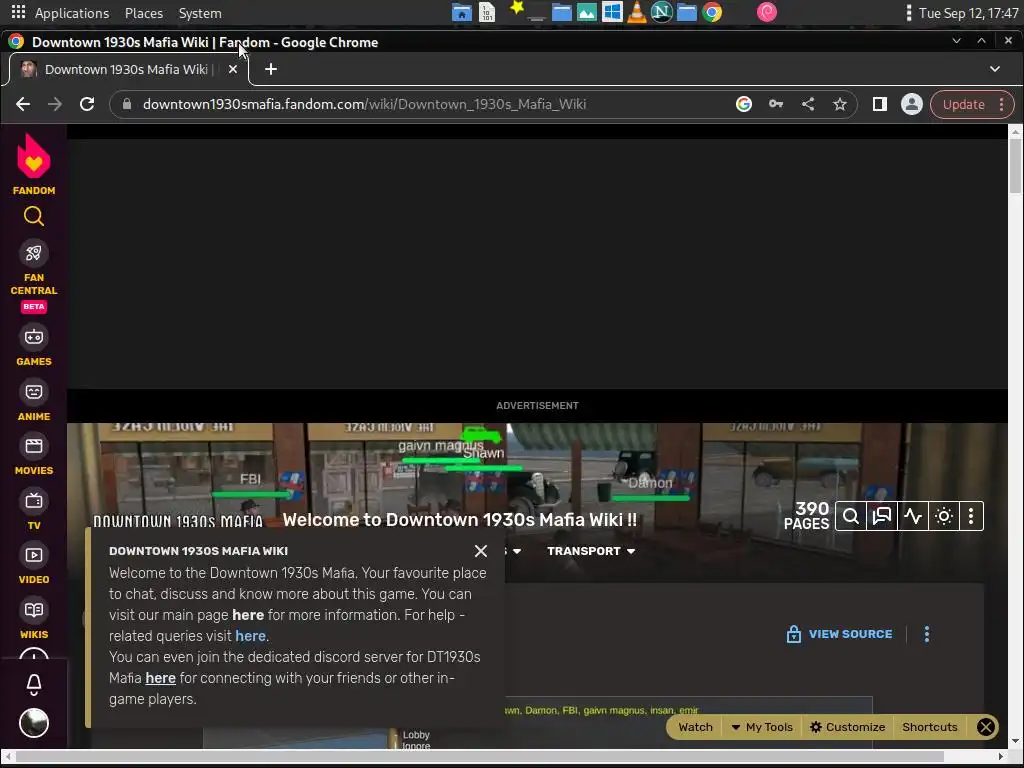Close the wiki welcome notification
This screenshot has width=1024, height=768.
pyautogui.click(x=481, y=551)
